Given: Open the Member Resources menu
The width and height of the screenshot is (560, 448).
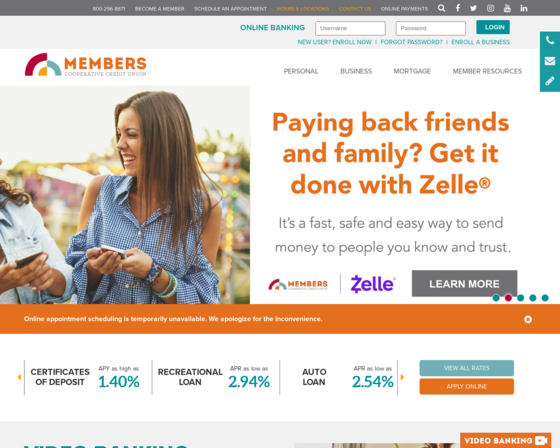Looking at the screenshot, I should click(x=487, y=71).
